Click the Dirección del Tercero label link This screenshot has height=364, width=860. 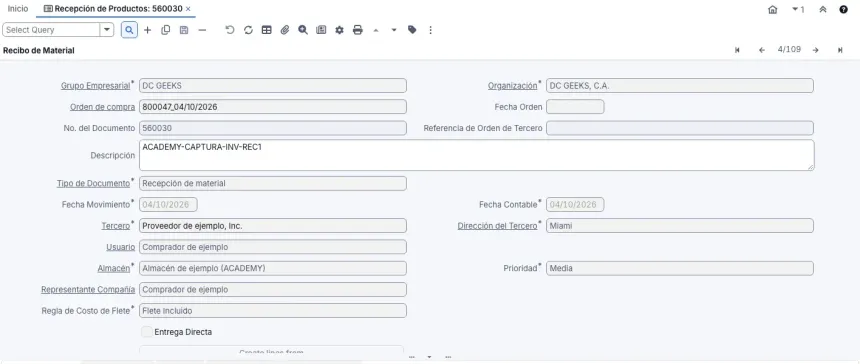coord(497,225)
